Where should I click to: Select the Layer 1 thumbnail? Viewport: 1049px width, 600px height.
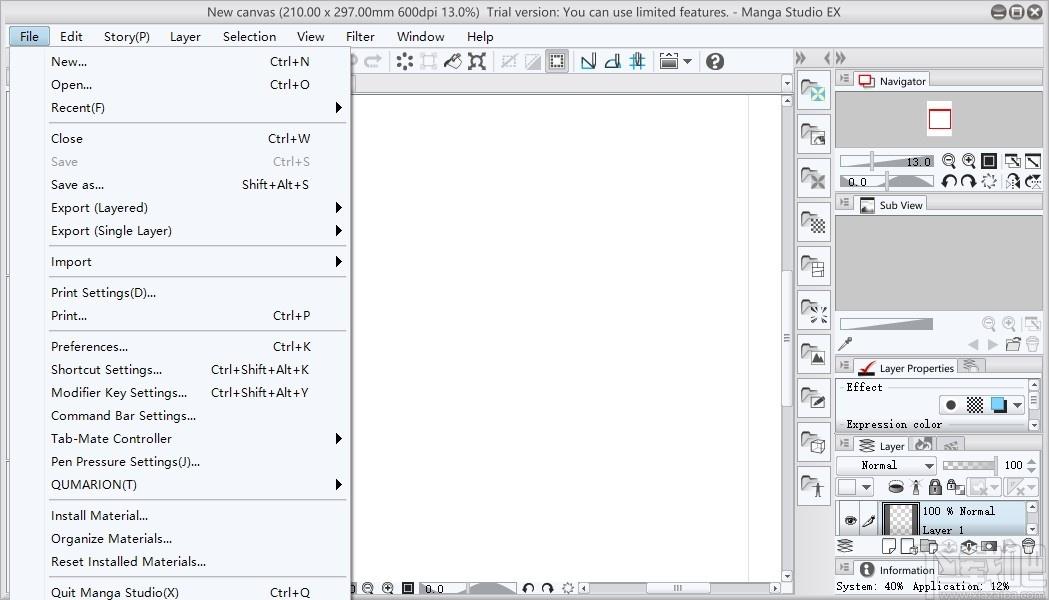pos(900,520)
